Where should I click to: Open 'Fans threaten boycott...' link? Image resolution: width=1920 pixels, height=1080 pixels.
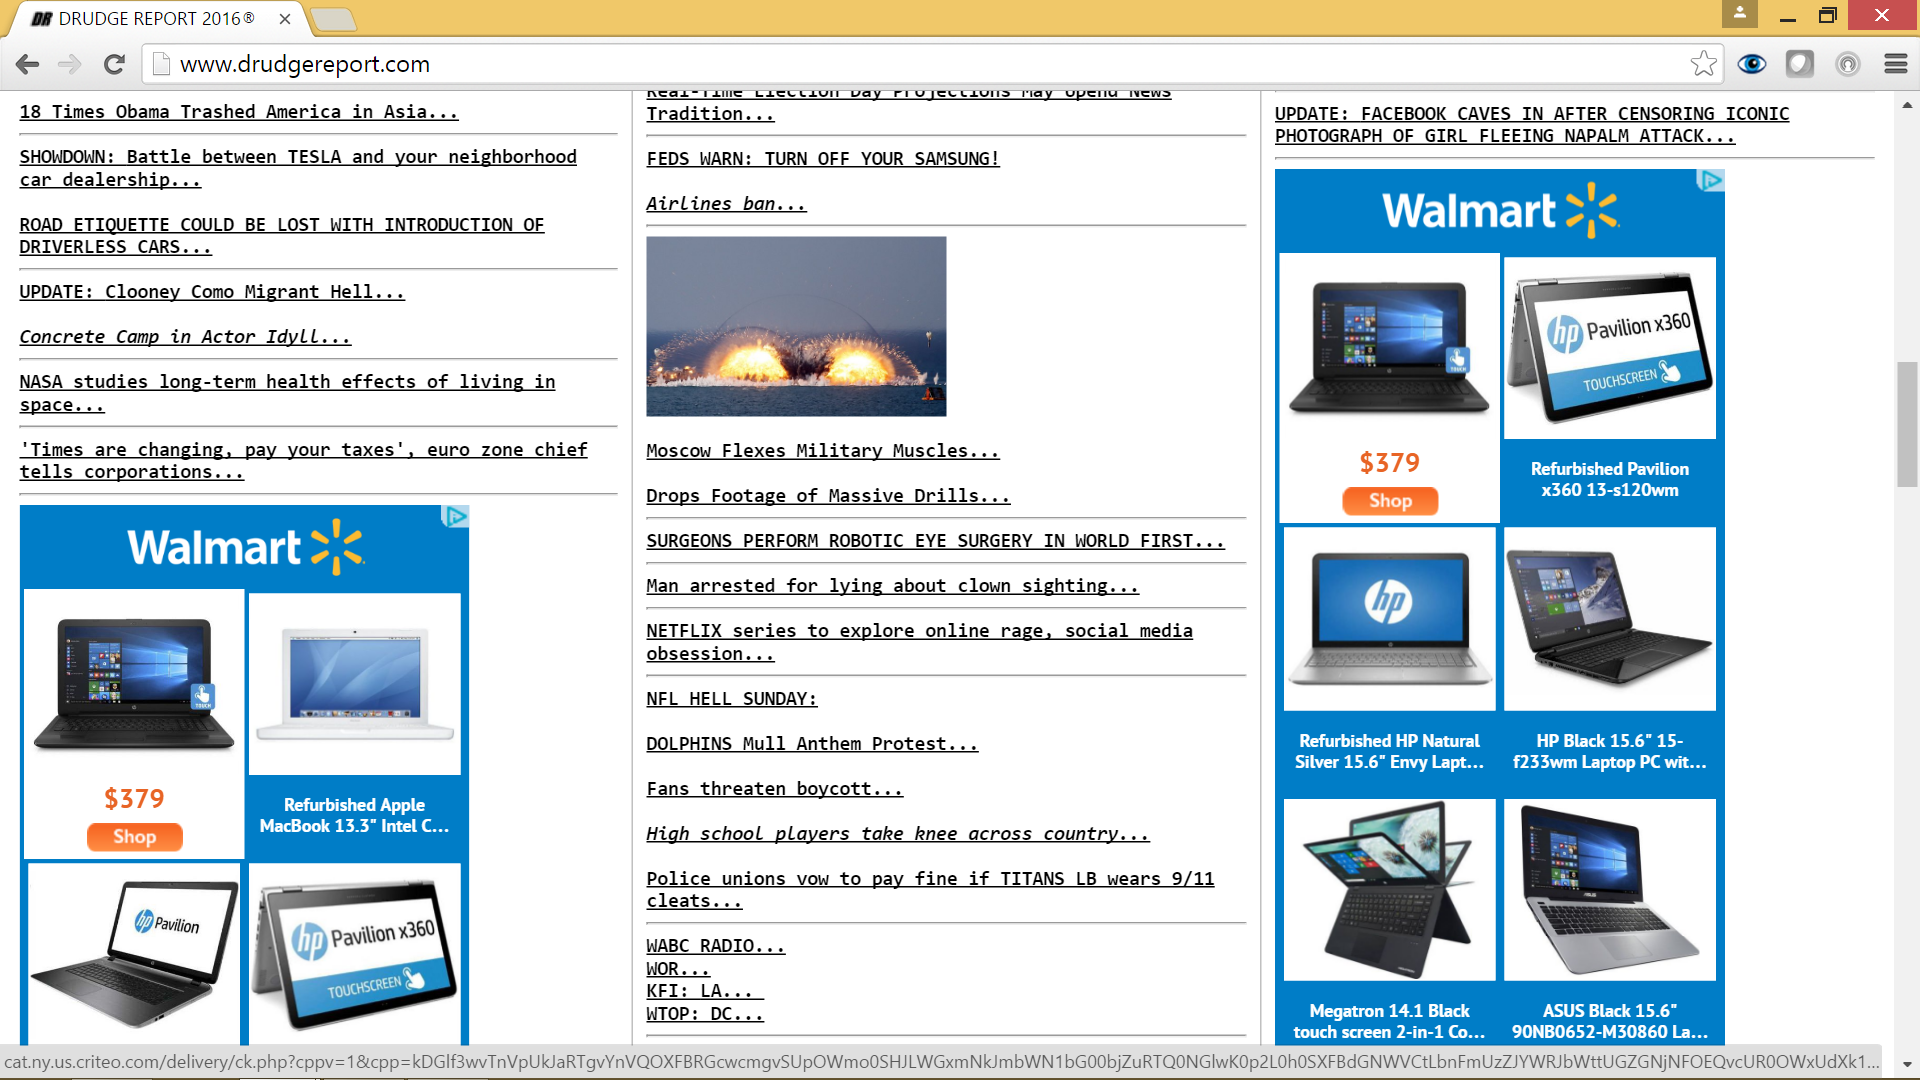[775, 789]
